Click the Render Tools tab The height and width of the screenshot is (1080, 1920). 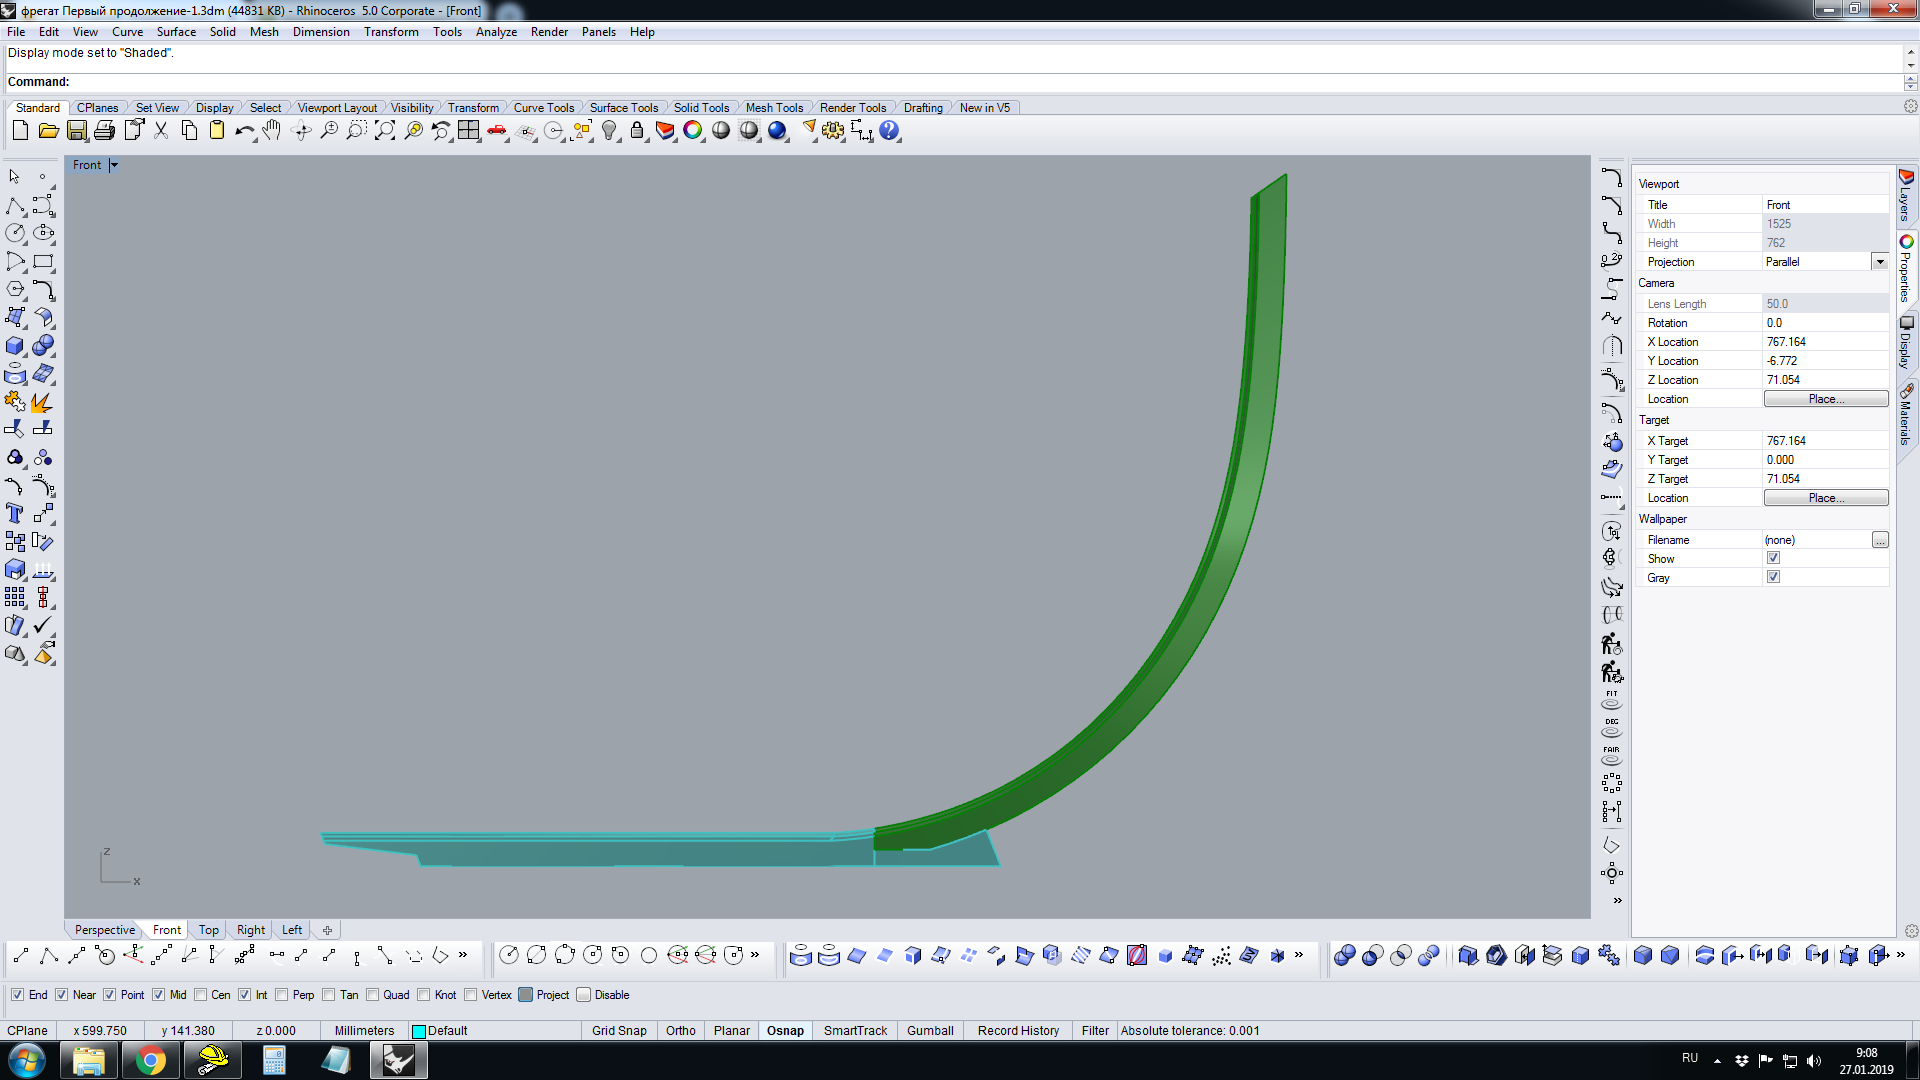tap(851, 107)
